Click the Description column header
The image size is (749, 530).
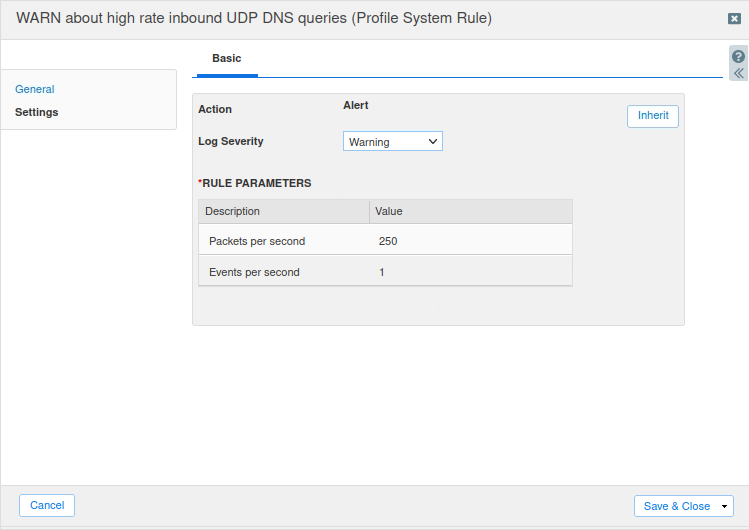pyautogui.click(x=283, y=211)
